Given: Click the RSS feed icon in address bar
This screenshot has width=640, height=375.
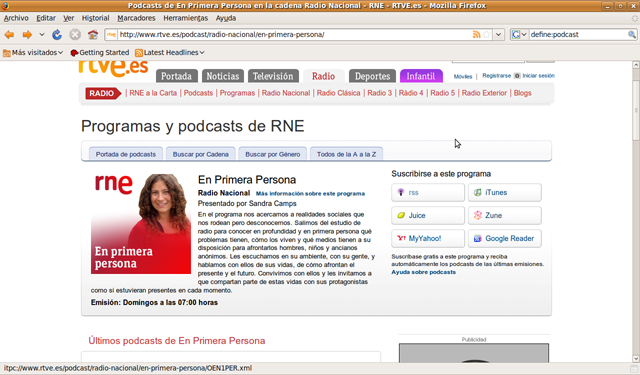Looking at the screenshot, I should click(476, 35).
